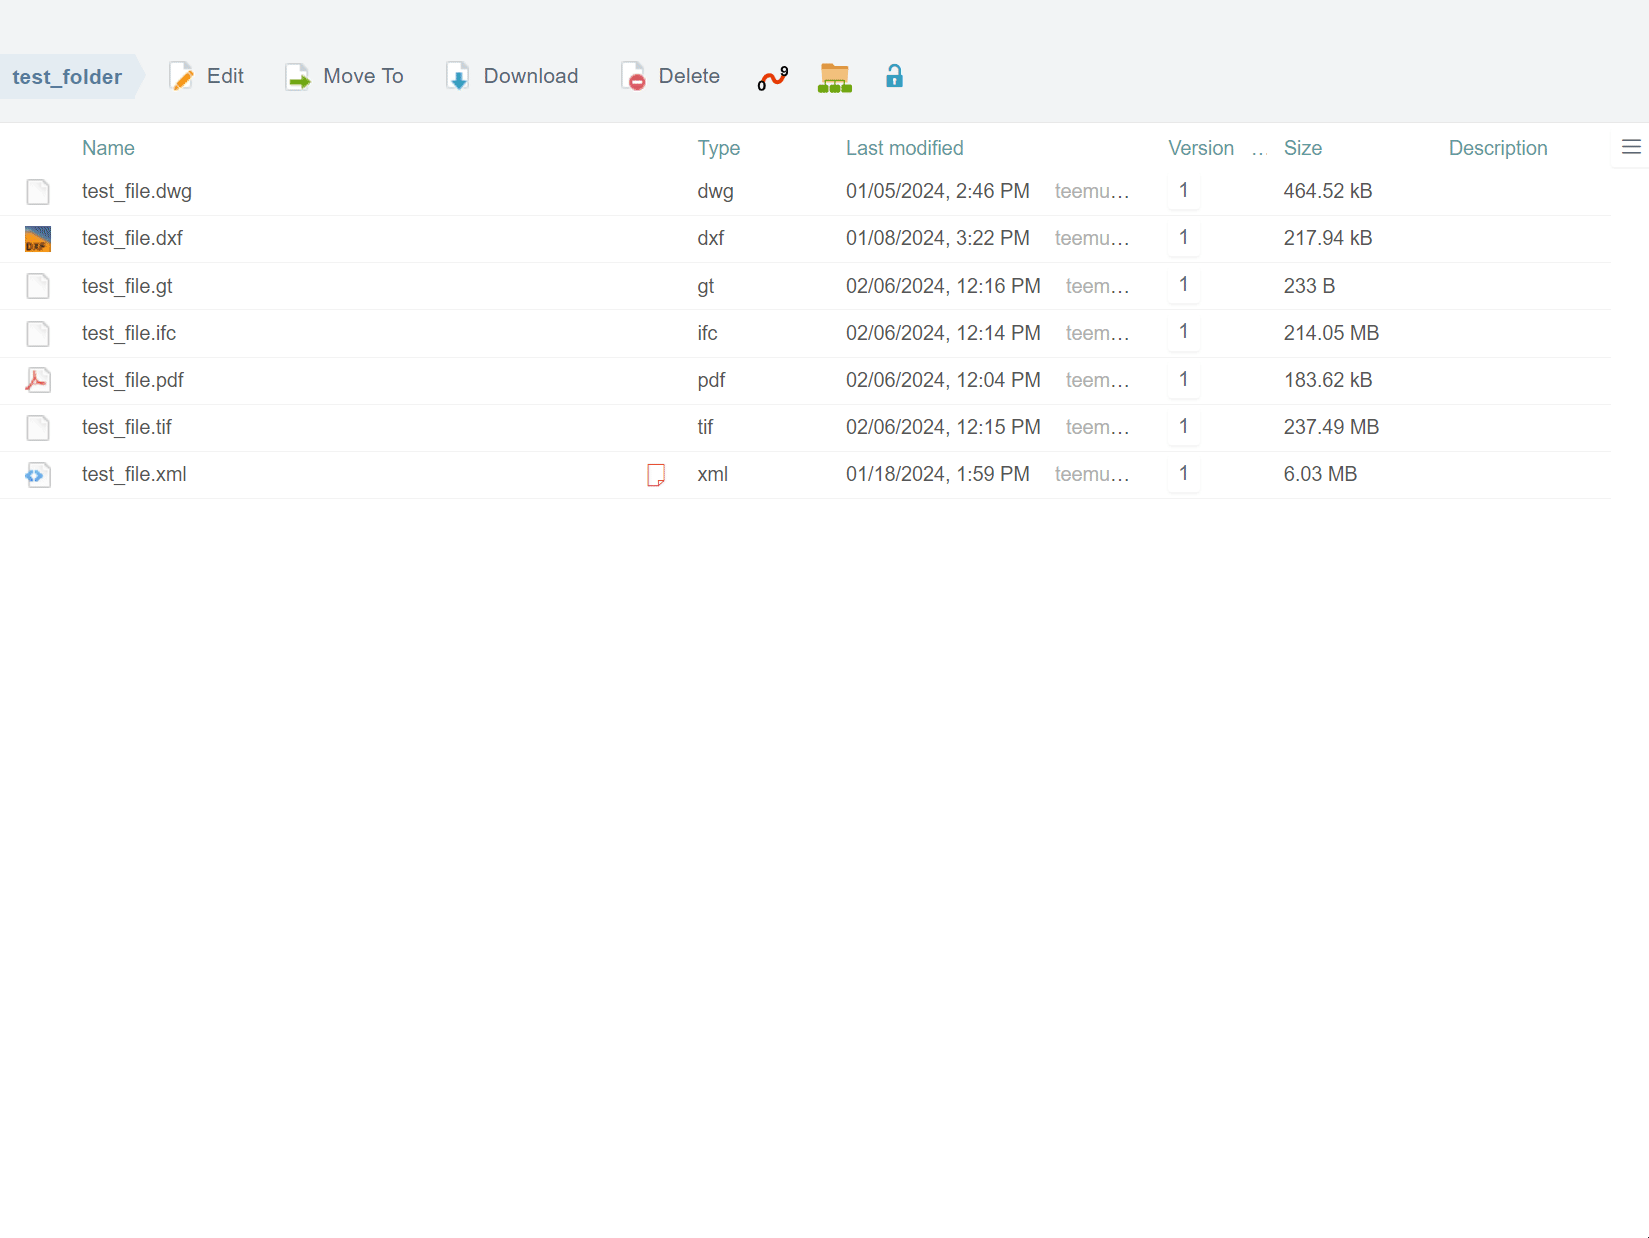The height and width of the screenshot is (1238, 1649).
Task: Click the type cell 'tif'
Action: coord(705,427)
